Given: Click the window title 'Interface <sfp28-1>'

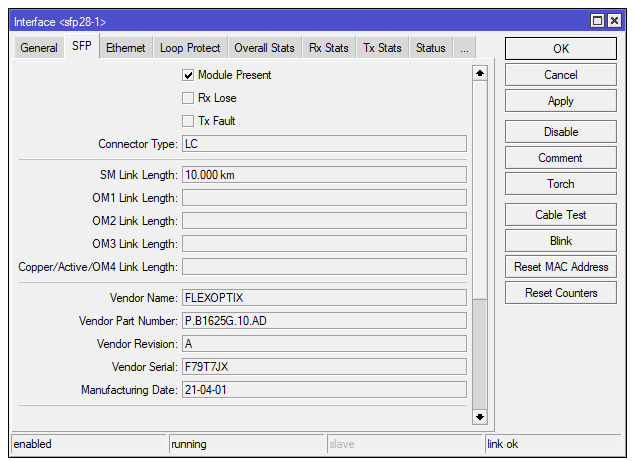Looking at the screenshot, I should point(60,22).
